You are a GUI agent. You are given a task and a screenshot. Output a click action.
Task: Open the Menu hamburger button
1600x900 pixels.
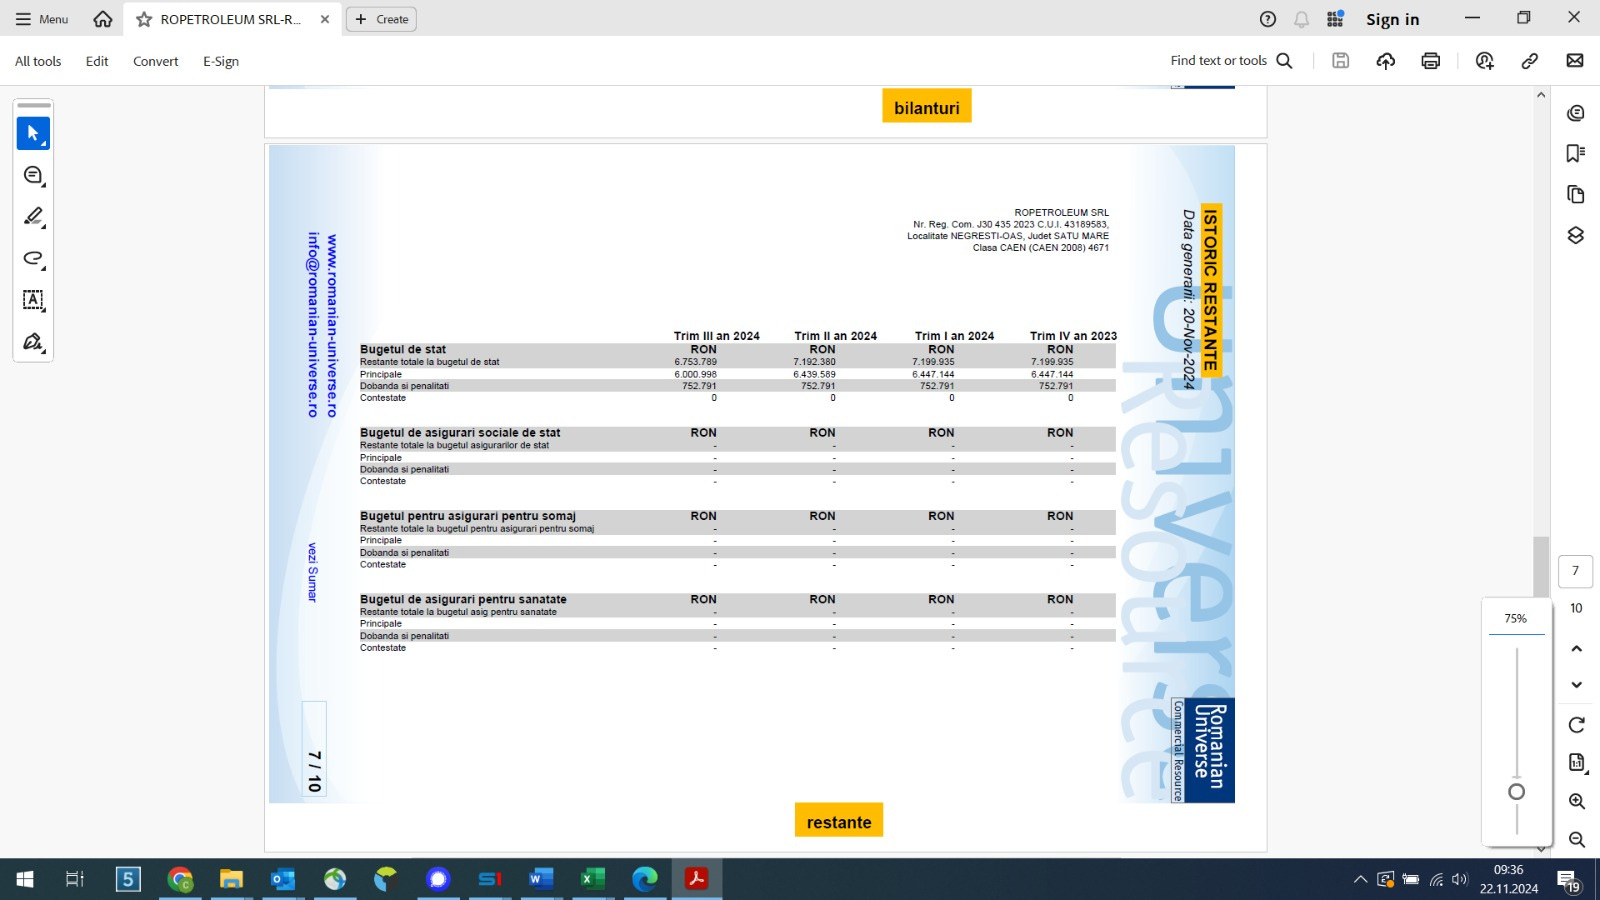(42, 19)
